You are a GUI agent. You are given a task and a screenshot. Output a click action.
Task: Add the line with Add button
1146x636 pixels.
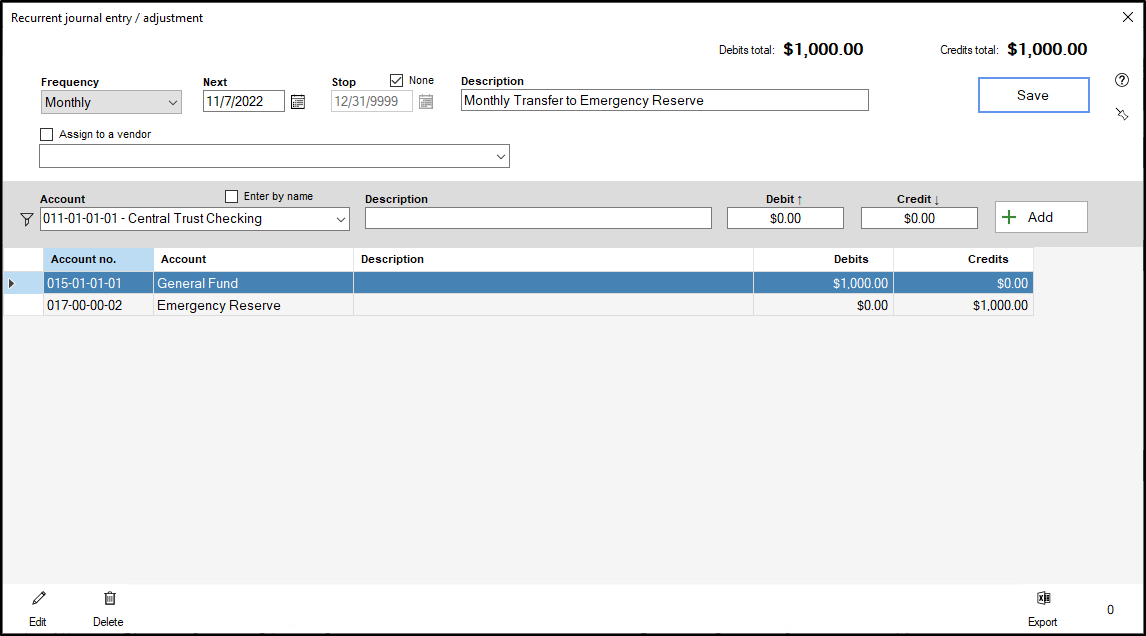tap(1040, 217)
